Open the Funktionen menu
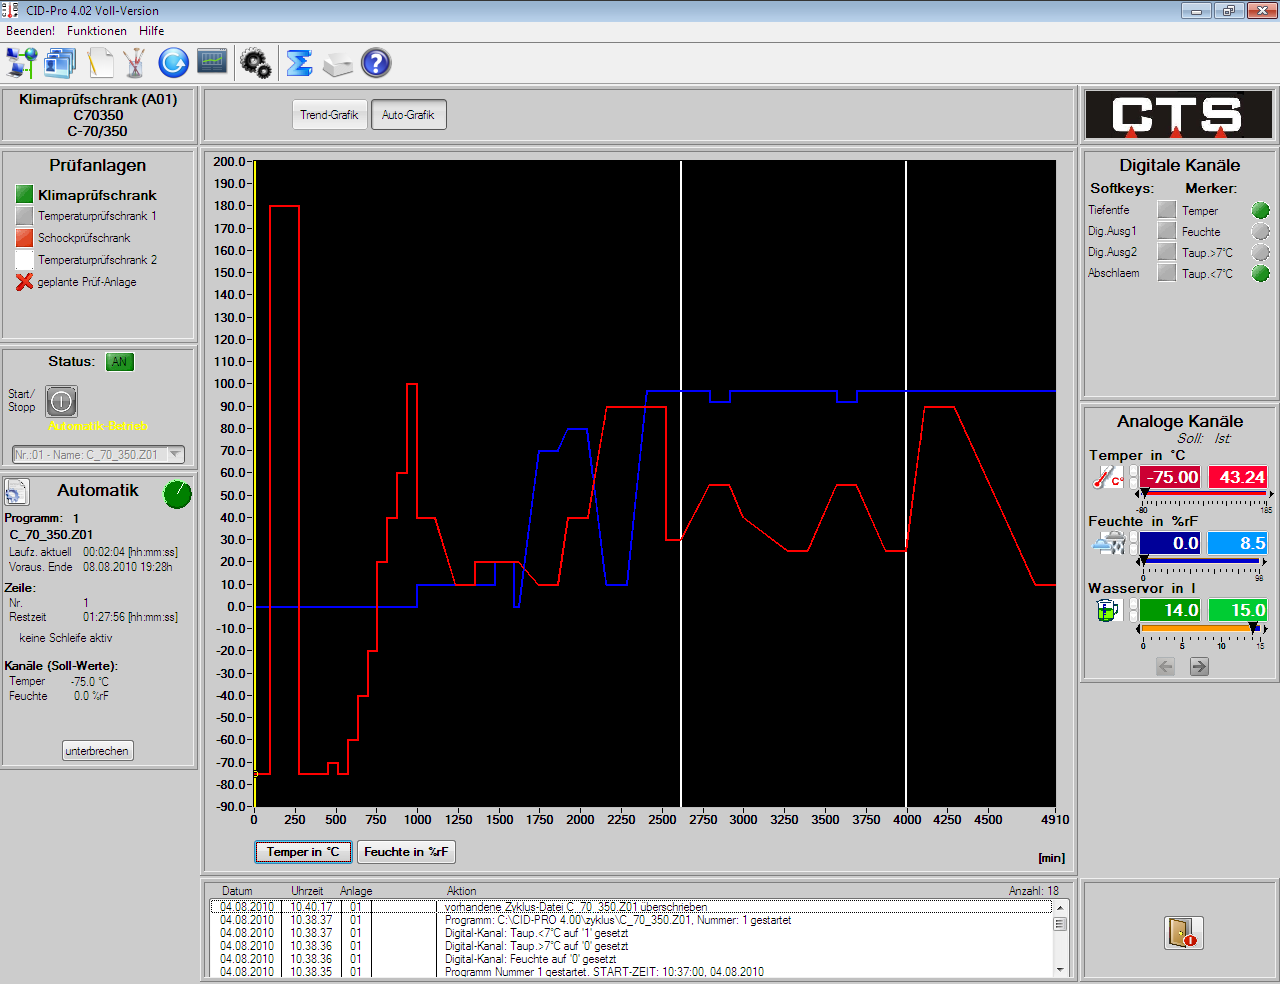The image size is (1280, 984). point(97,31)
